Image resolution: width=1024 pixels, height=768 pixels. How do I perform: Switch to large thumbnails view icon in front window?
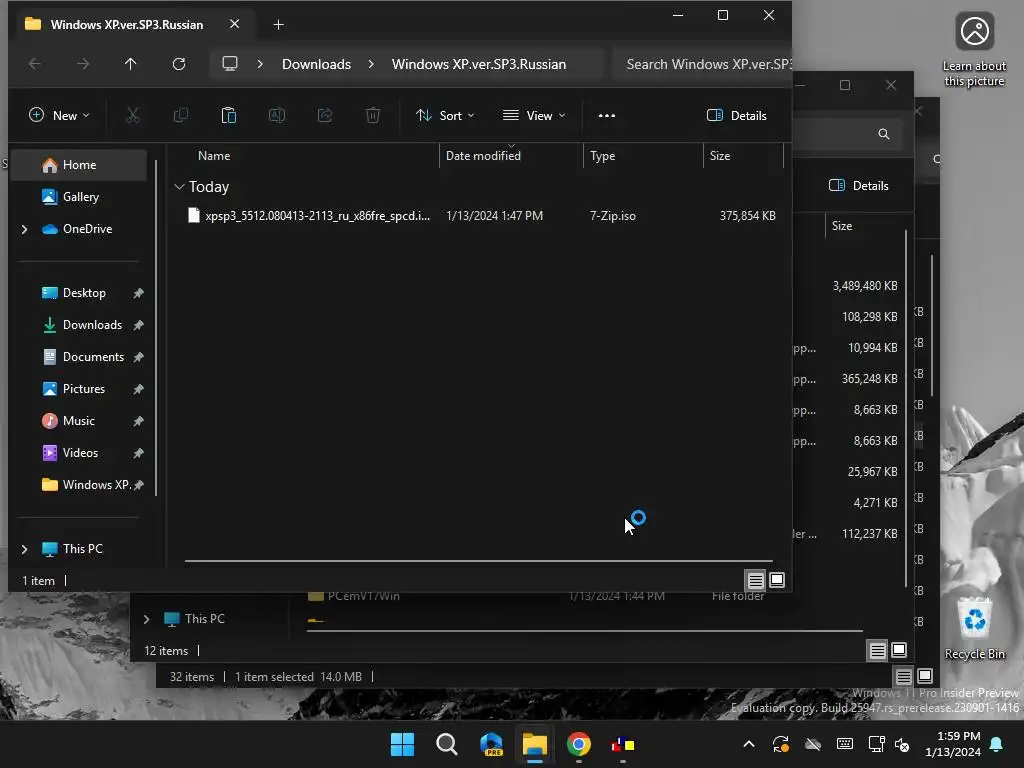[777, 580]
